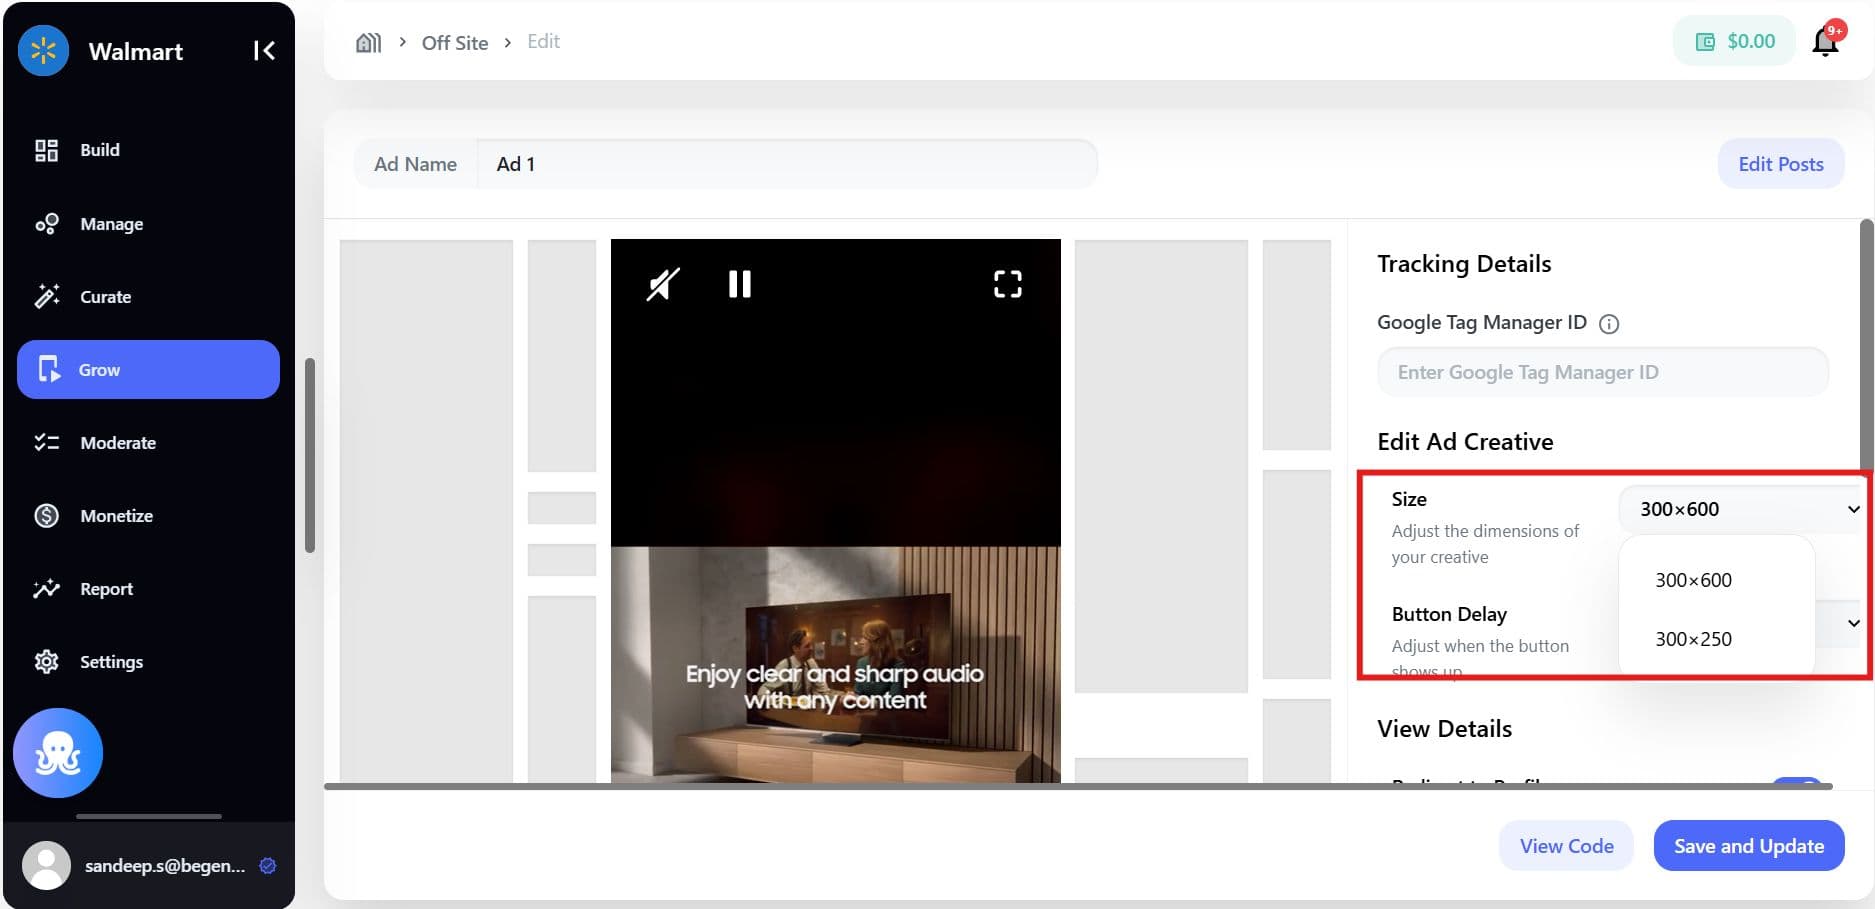This screenshot has height=909, width=1875.
Task: Click the Edit Posts button
Action: click(x=1781, y=164)
